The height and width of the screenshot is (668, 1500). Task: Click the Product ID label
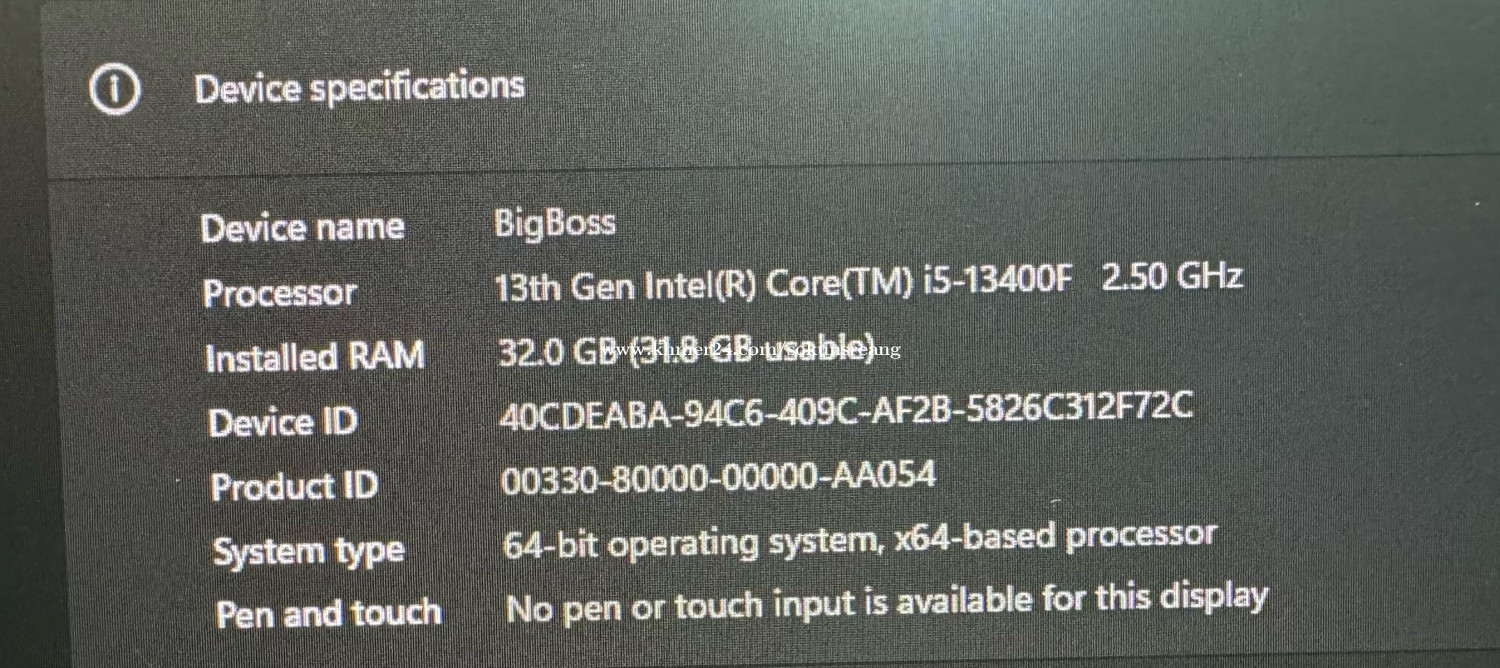pyautogui.click(x=295, y=487)
